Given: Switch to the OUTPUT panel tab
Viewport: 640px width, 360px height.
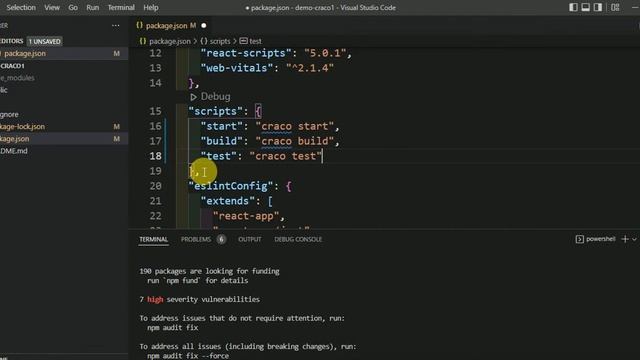Looking at the screenshot, I should [250, 239].
